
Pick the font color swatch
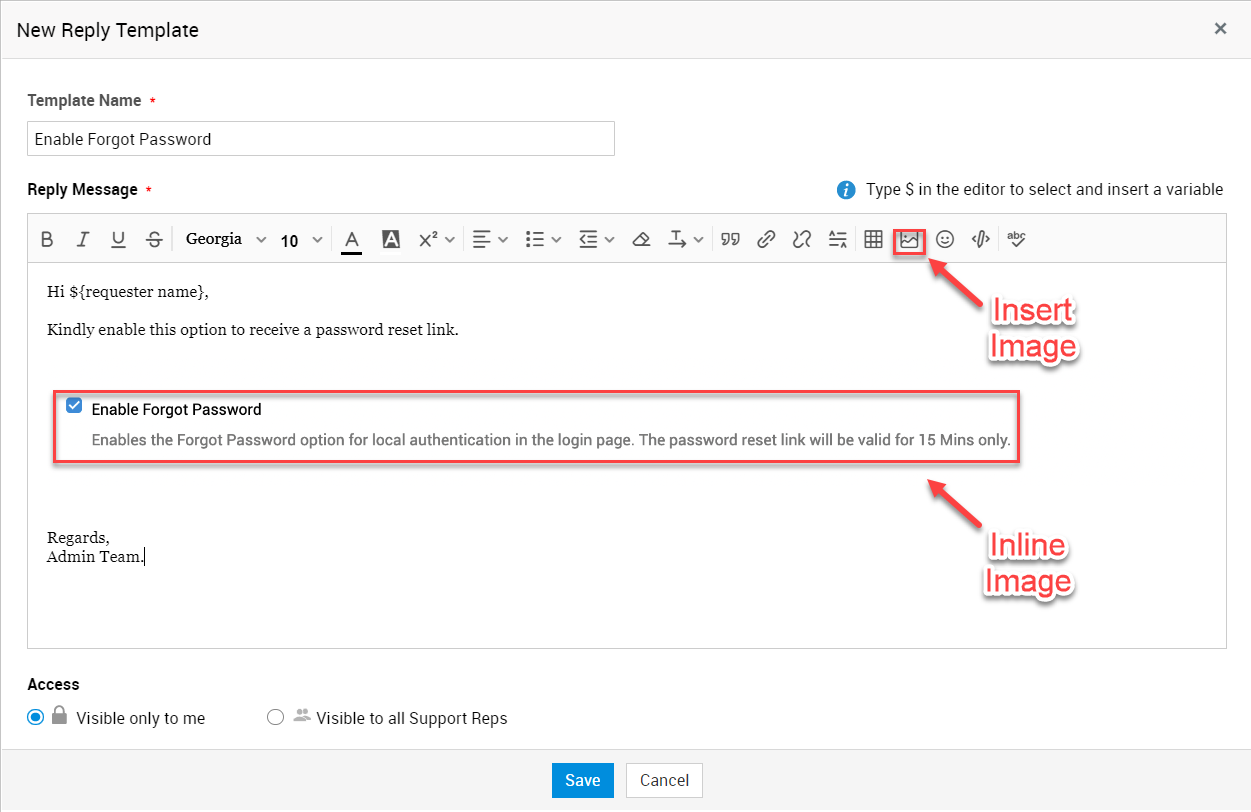coord(351,240)
